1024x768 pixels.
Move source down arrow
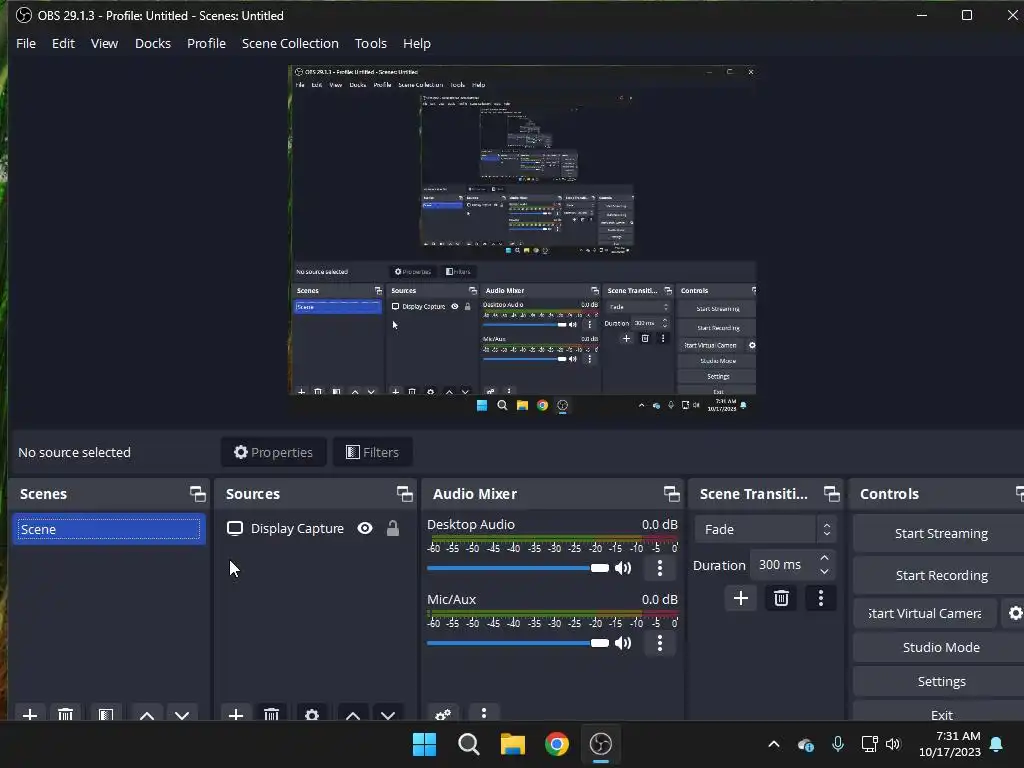pos(388,714)
